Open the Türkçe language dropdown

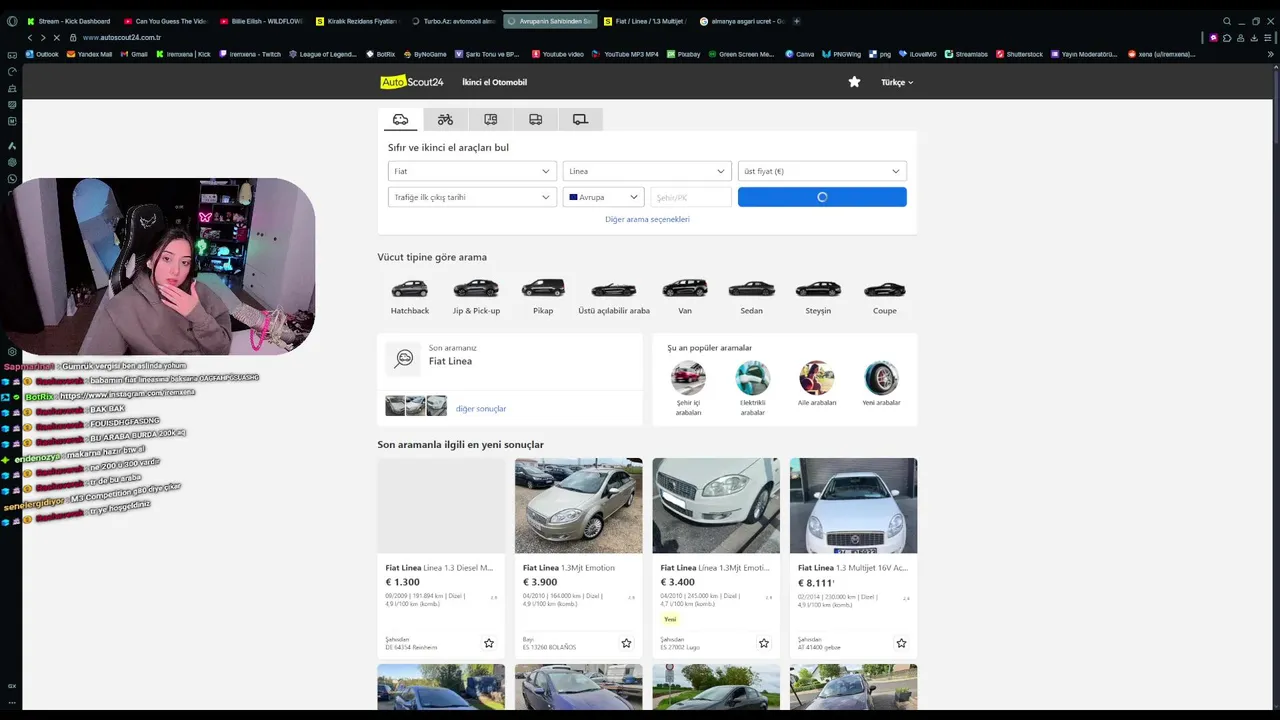click(x=897, y=82)
